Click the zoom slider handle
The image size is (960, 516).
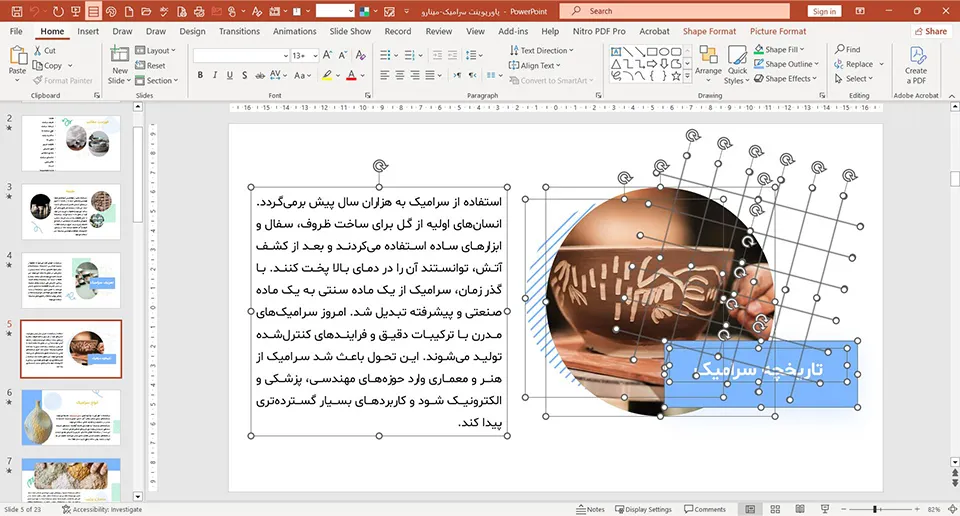coord(876,509)
